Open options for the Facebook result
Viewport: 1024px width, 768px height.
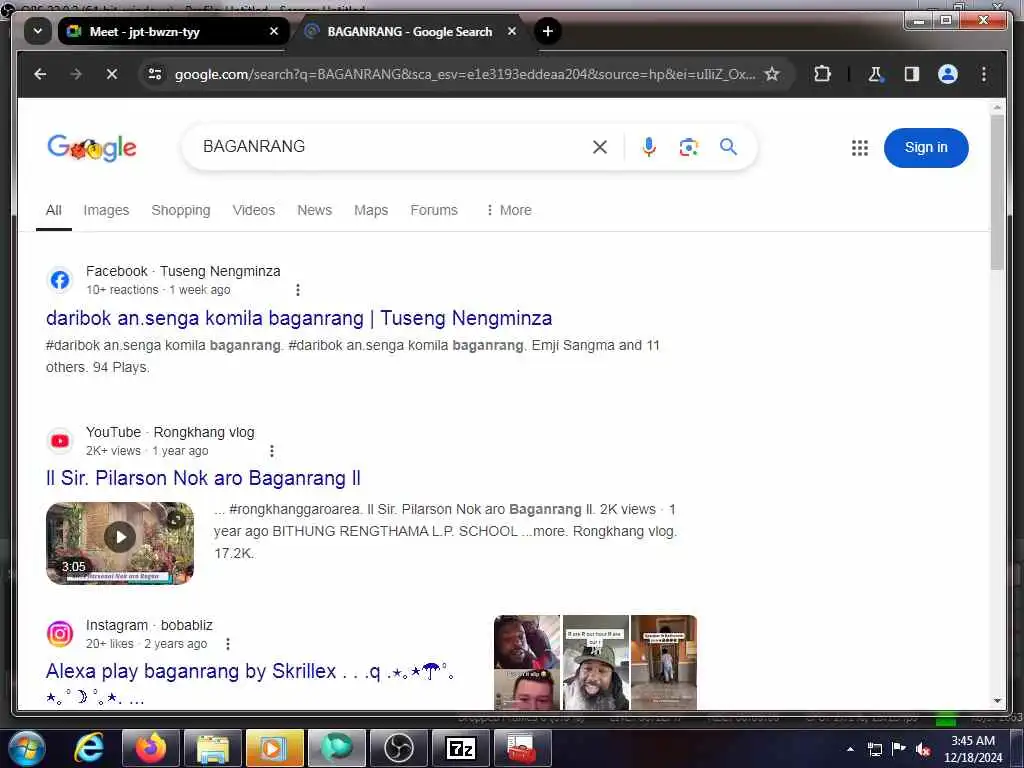[298, 290]
